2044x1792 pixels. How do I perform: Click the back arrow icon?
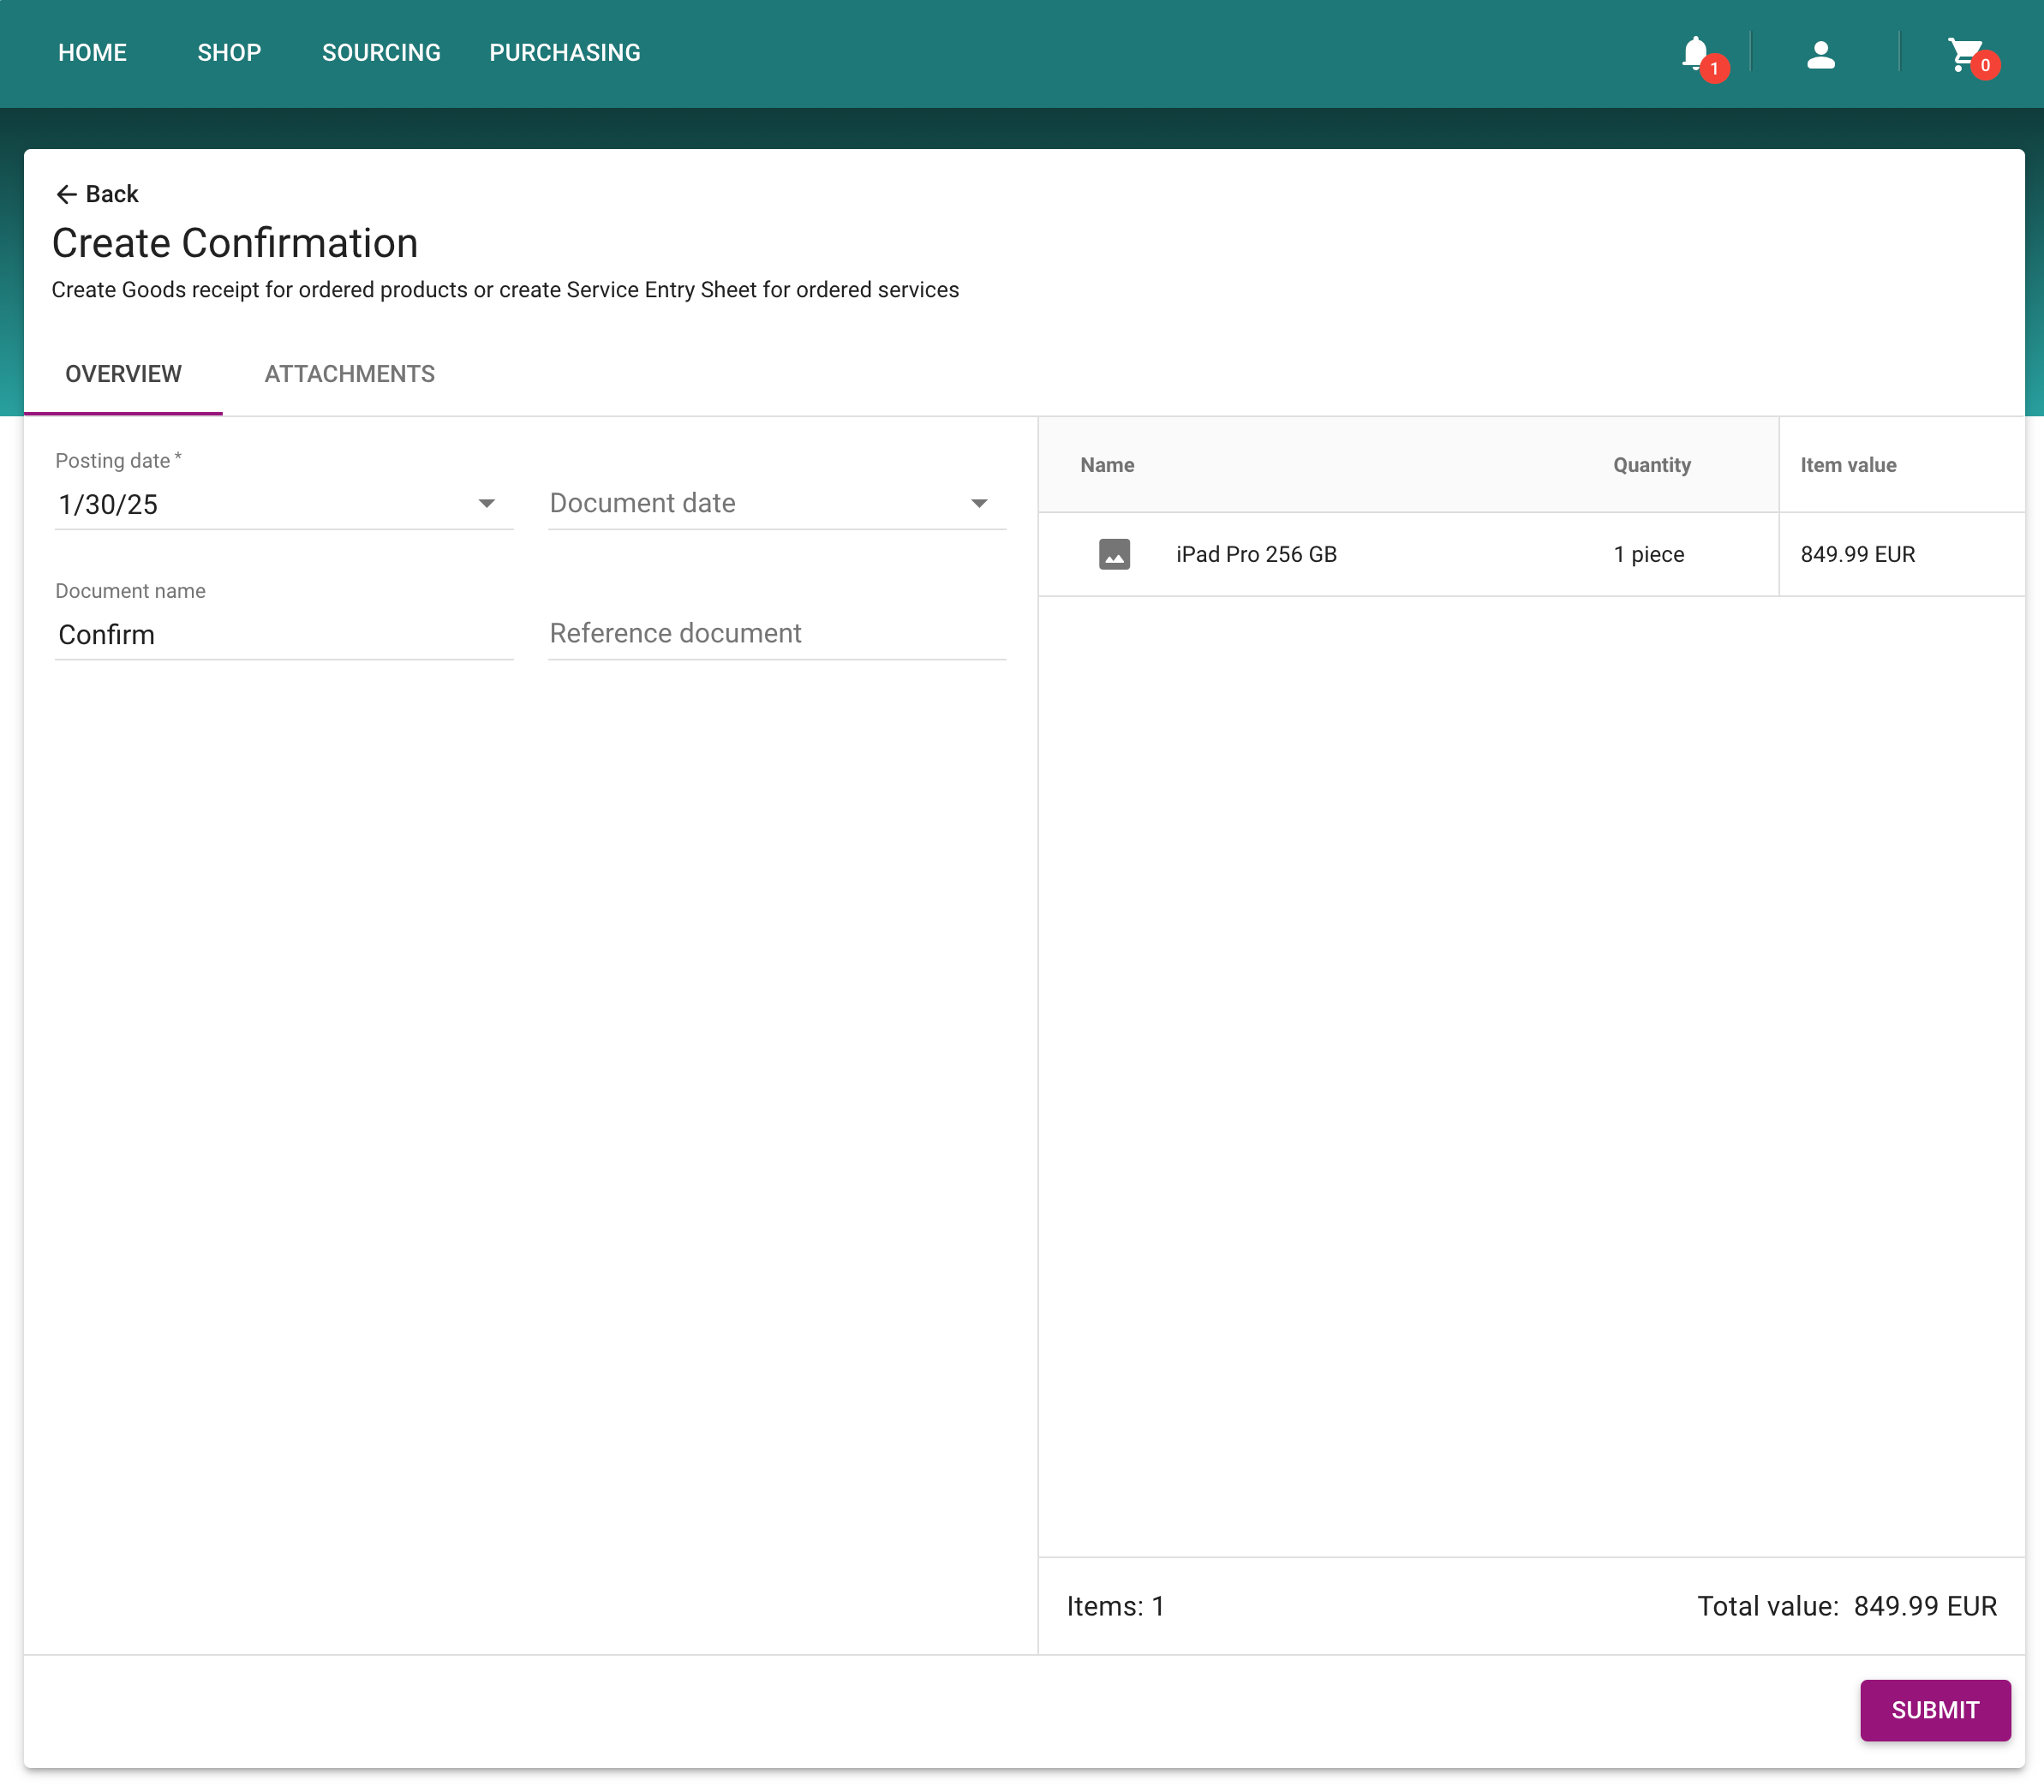coord(66,194)
